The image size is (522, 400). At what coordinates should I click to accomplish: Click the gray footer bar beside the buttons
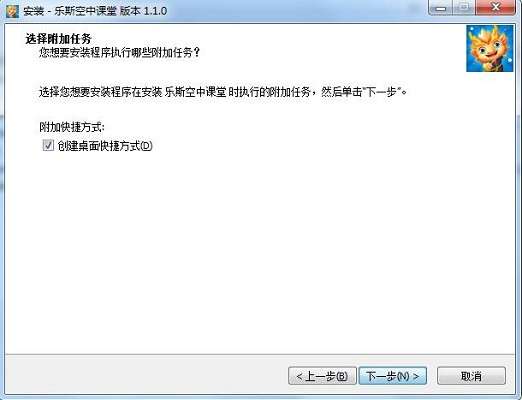147,376
